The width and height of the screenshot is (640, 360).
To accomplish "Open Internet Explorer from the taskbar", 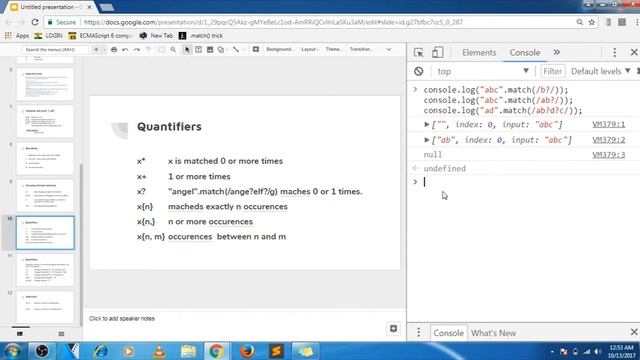I will [x=100, y=351].
